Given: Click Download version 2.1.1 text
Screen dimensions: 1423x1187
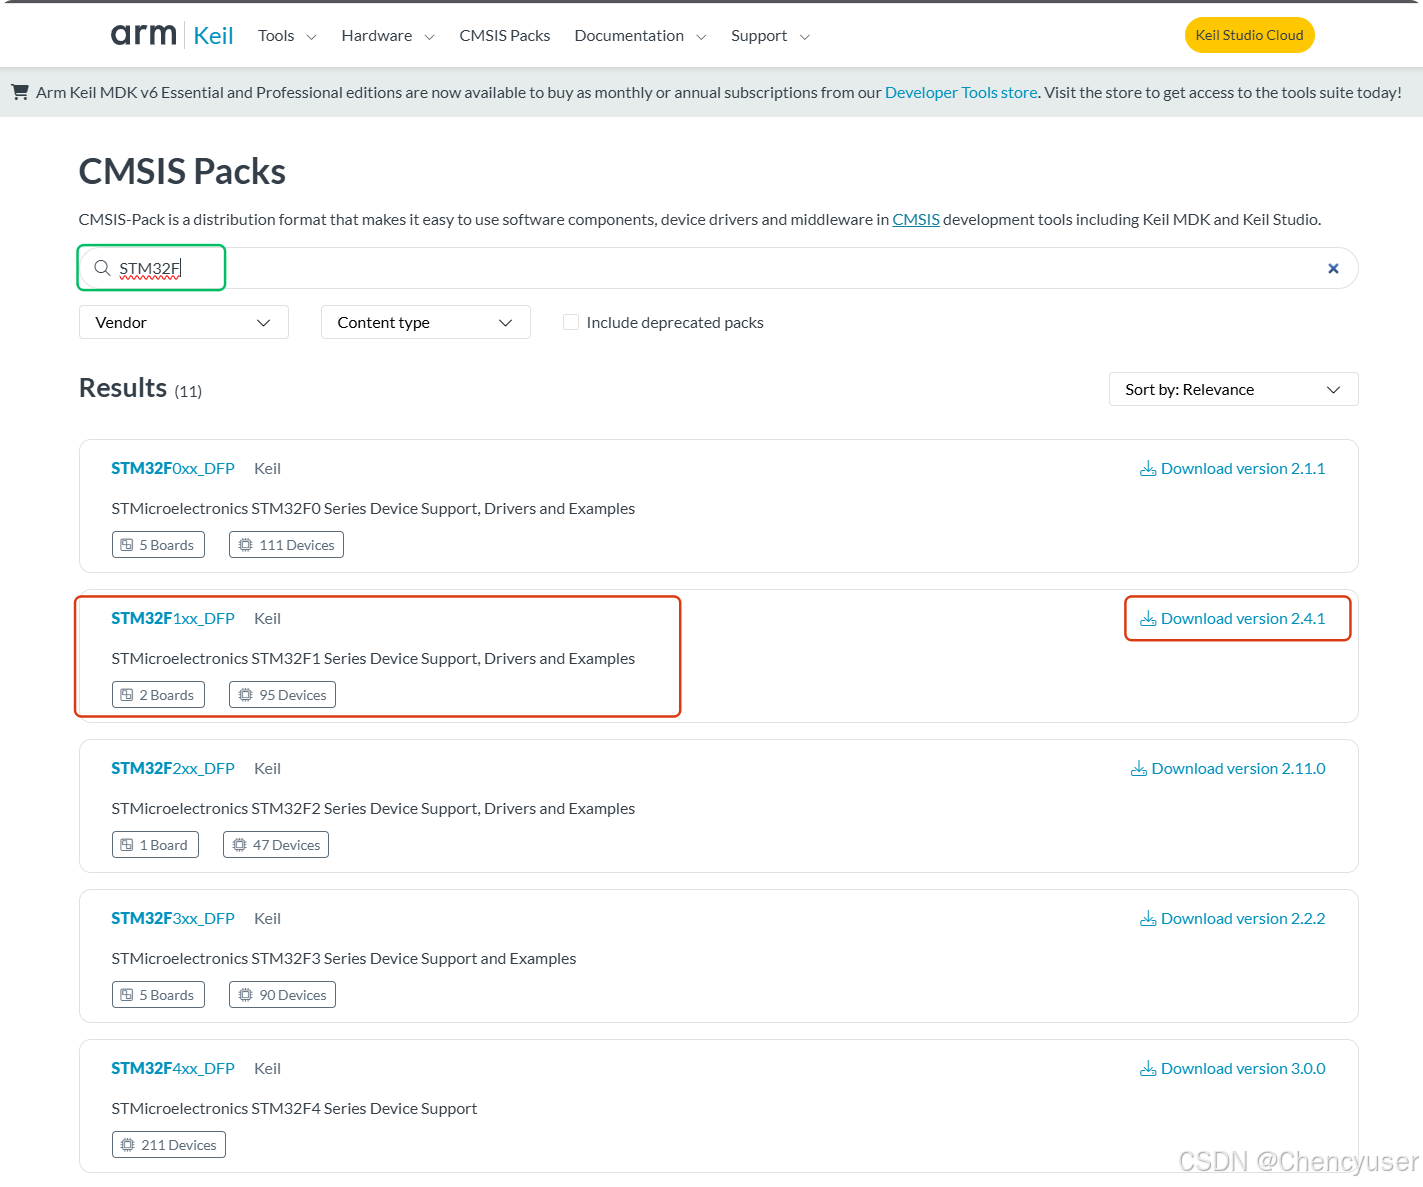Looking at the screenshot, I should pos(1243,468).
